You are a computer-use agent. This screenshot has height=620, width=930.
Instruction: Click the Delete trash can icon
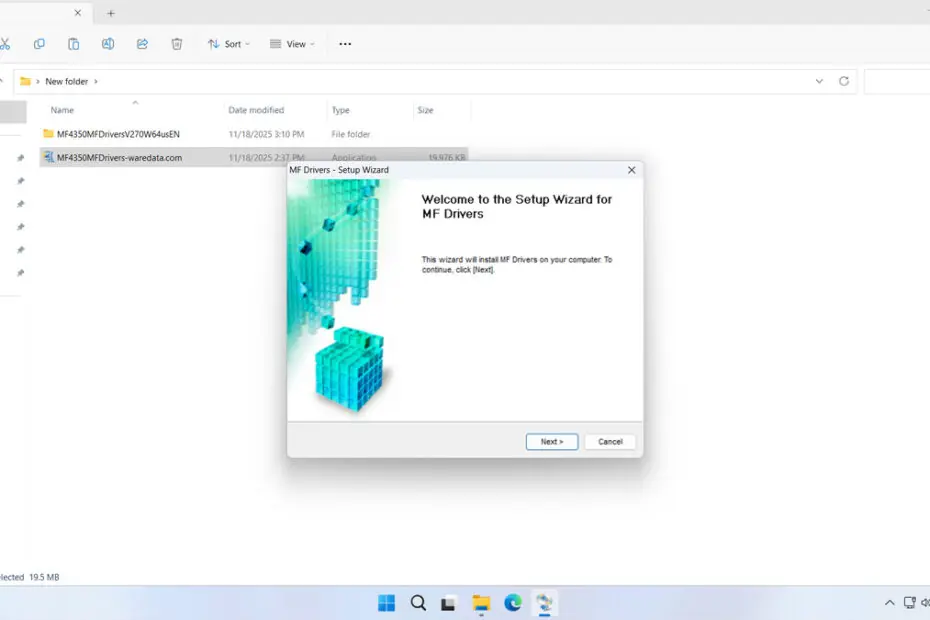tap(177, 44)
